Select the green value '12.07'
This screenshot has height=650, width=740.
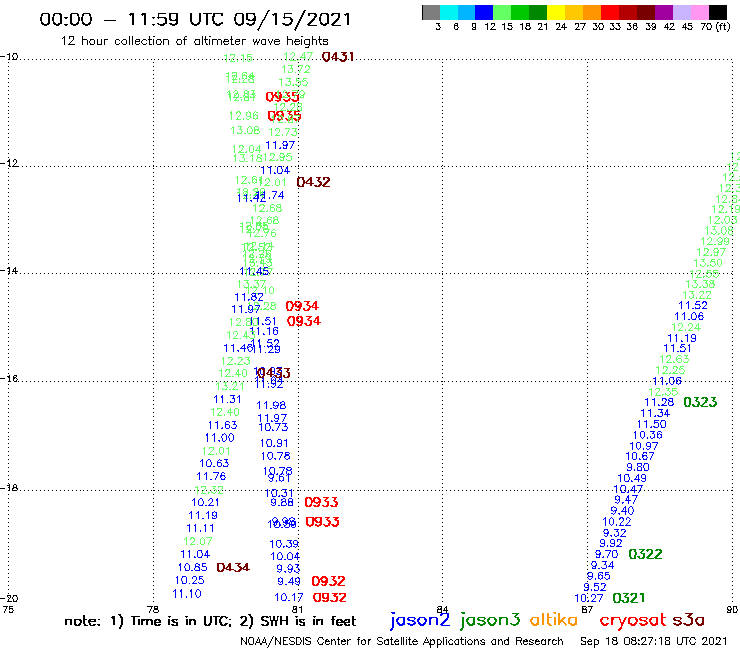pos(198,541)
